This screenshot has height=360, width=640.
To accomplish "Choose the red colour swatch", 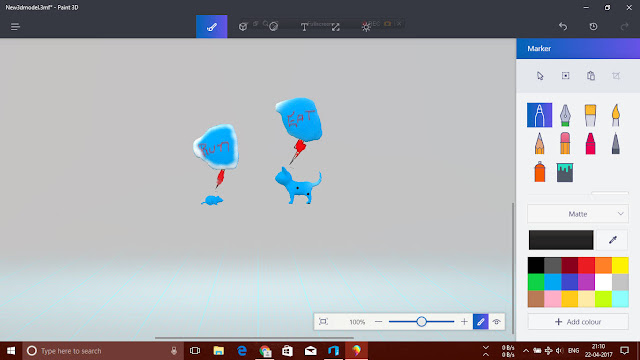I will click(586, 265).
